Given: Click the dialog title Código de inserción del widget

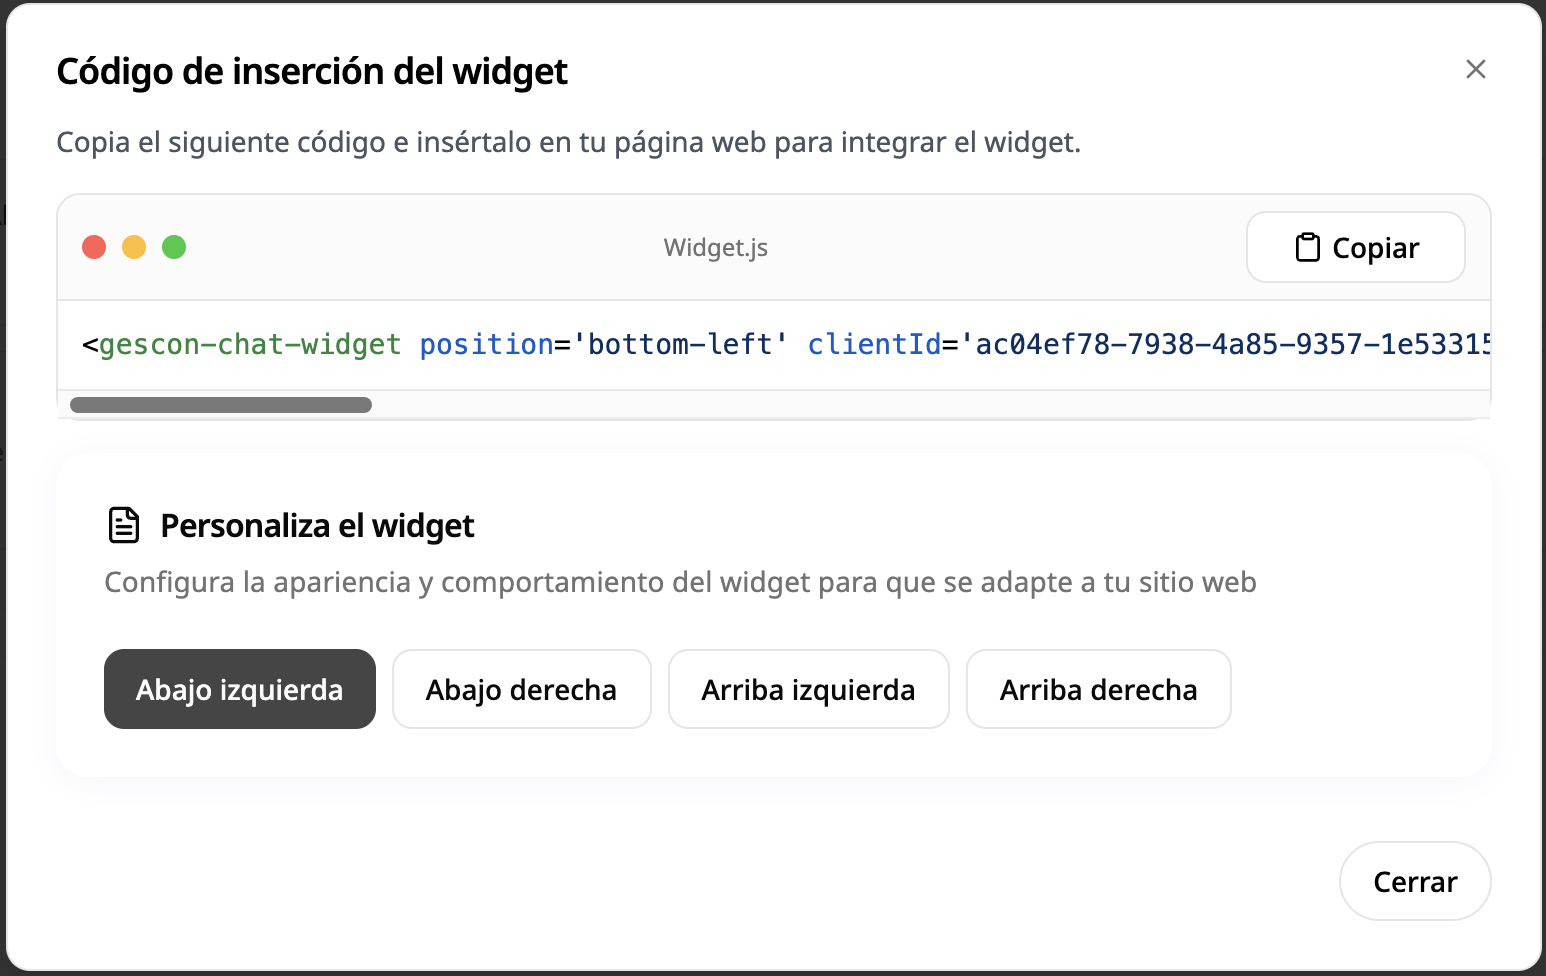Looking at the screenshot, I should 312,71.
